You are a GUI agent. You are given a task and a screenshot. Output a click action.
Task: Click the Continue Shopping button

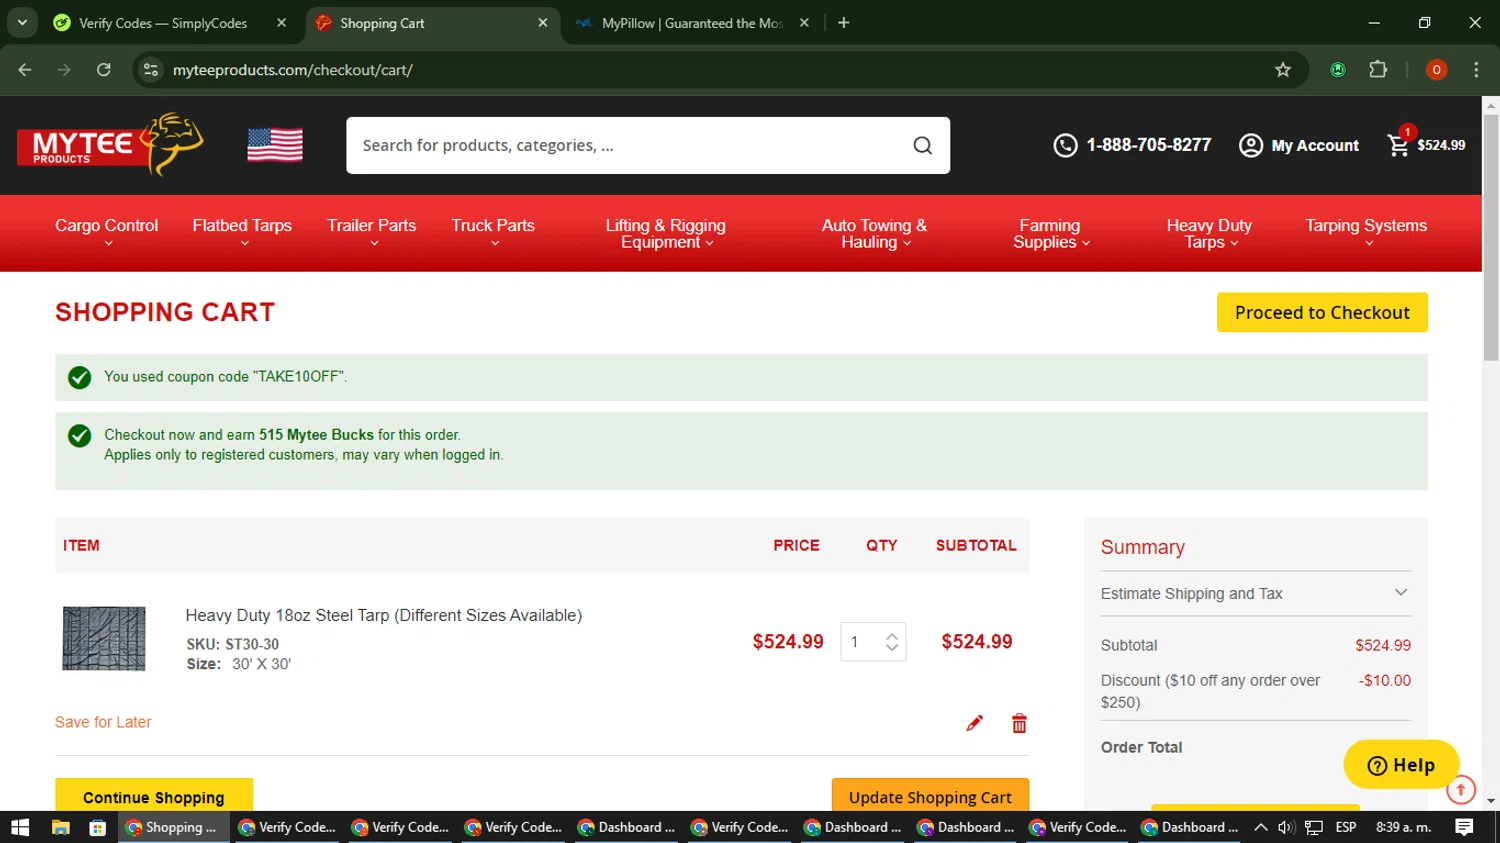(x=154, y=796)
